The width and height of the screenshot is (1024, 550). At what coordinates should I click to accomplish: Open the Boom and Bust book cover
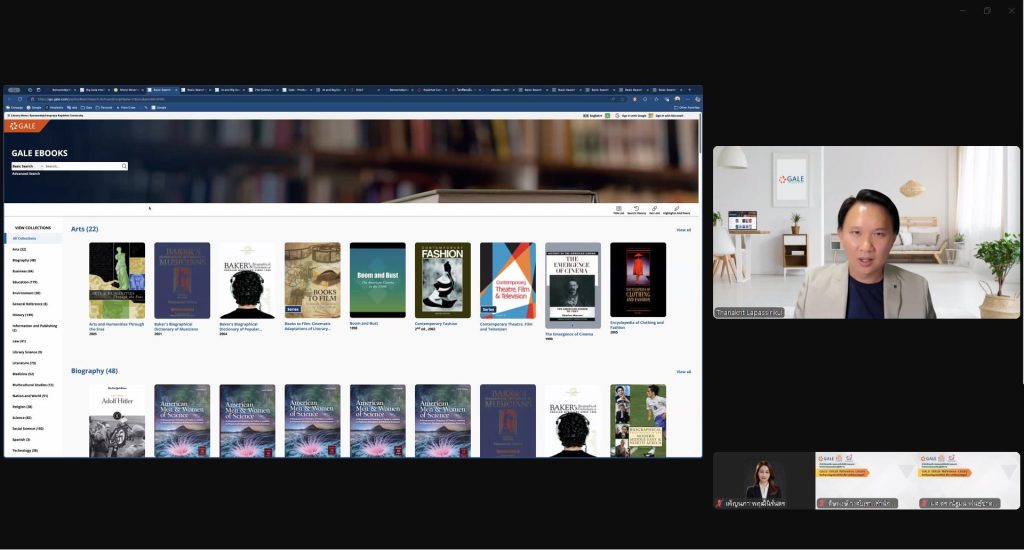coord(377,280)
